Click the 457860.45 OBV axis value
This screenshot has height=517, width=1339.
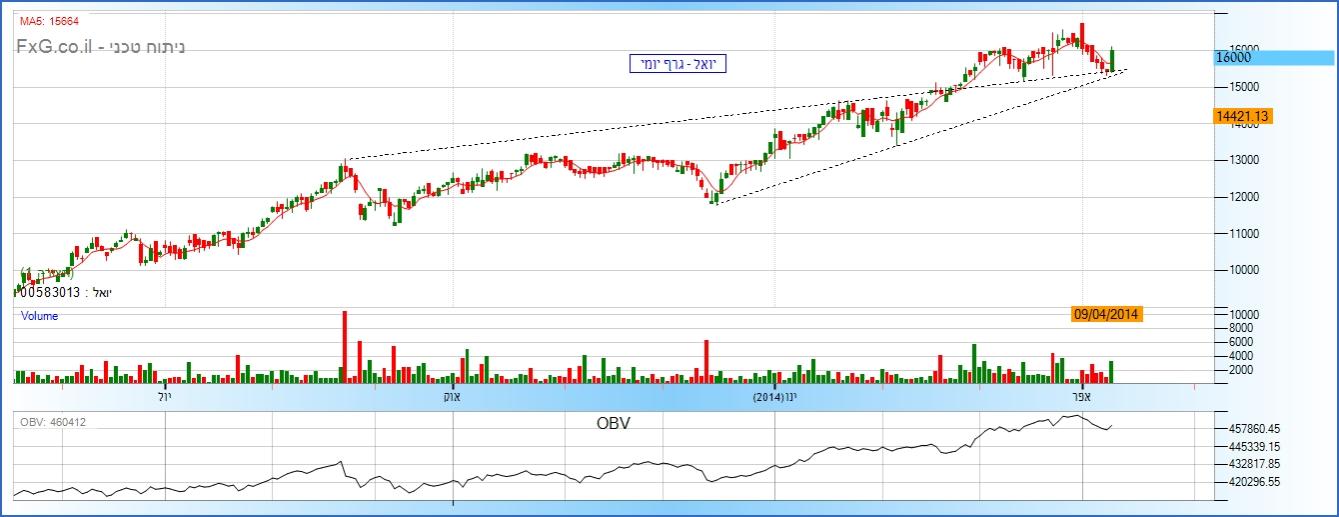pyautogui.click(x=1252, y=428)
